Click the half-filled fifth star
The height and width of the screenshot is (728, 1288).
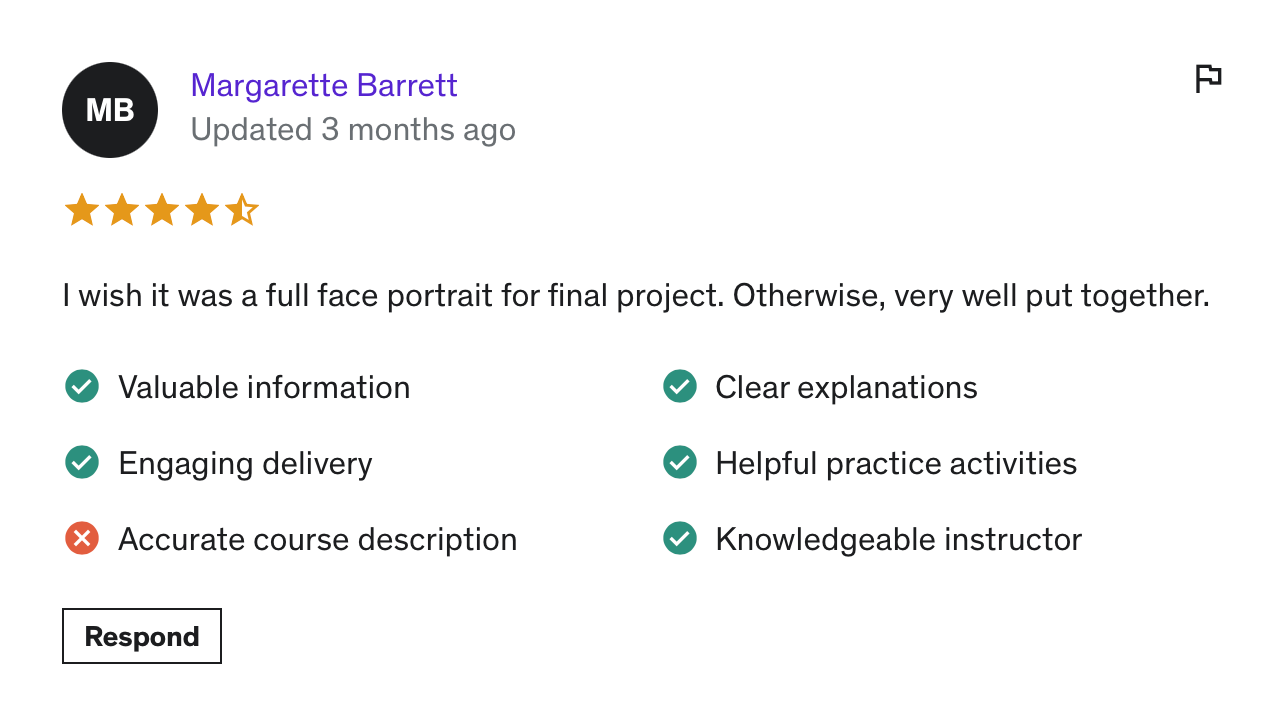pyautogui.click(x=242, y=211)
